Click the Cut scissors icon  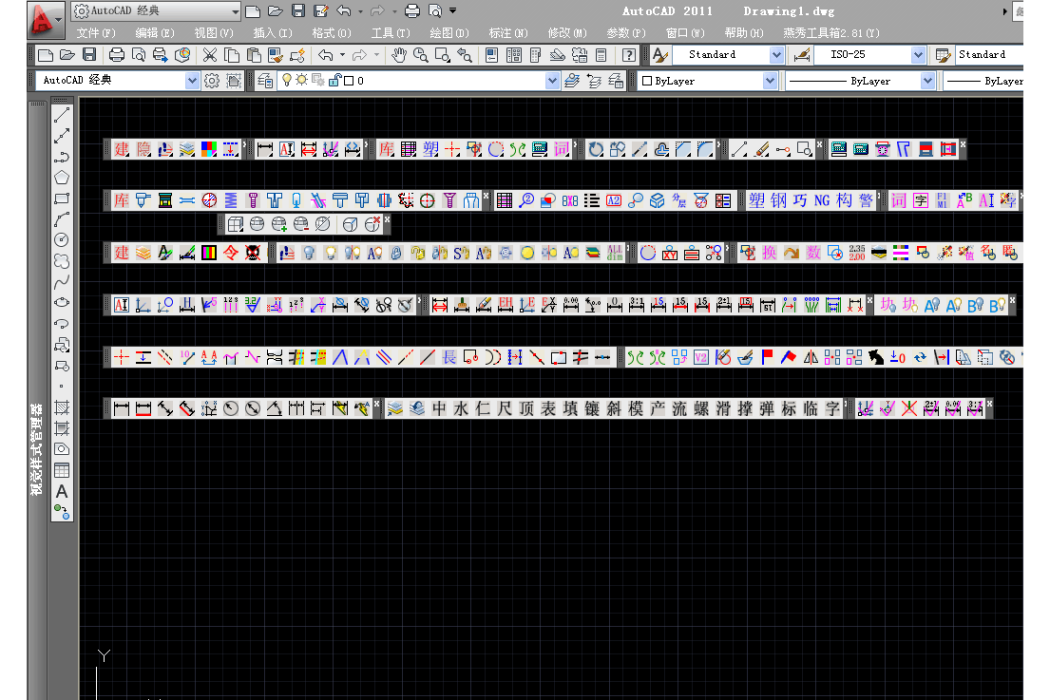pos(210,55)
